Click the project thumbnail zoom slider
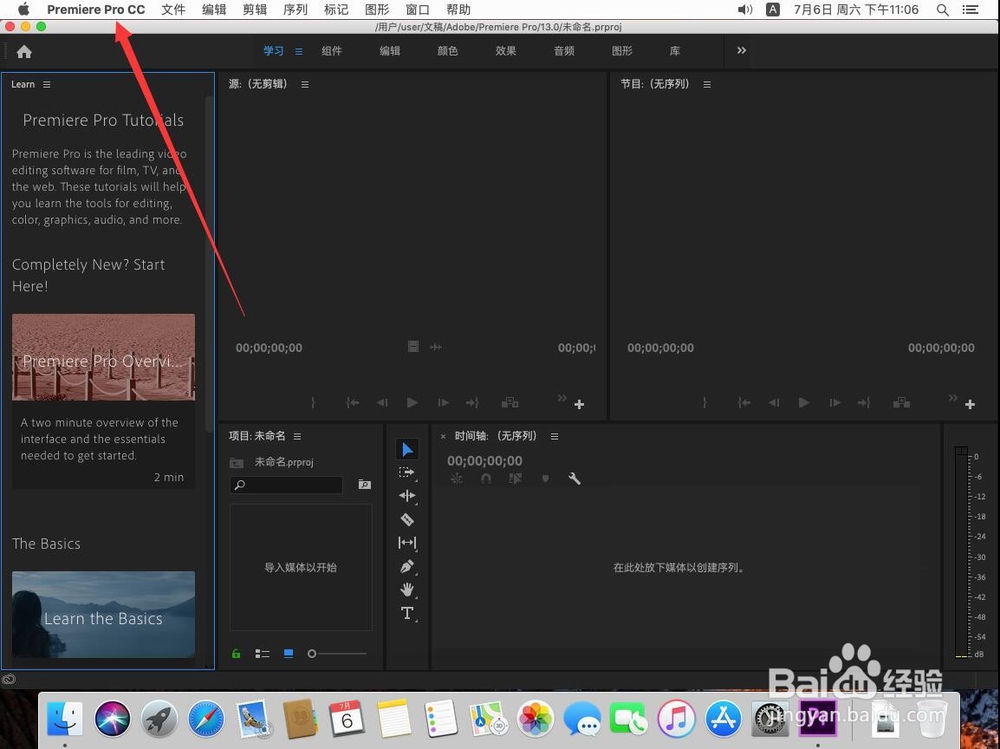The height and width of the screenshot is (749, 1000). pos(337,653)
